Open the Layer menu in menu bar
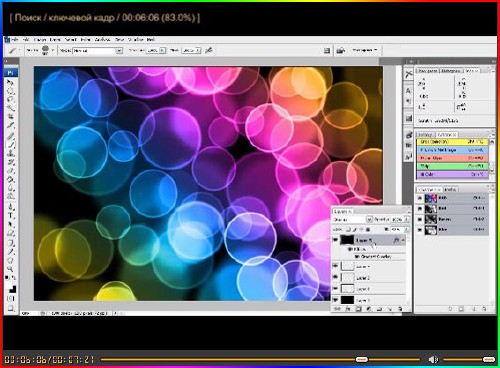The height and width of the screenshot is (368, 500). point(55,39)
